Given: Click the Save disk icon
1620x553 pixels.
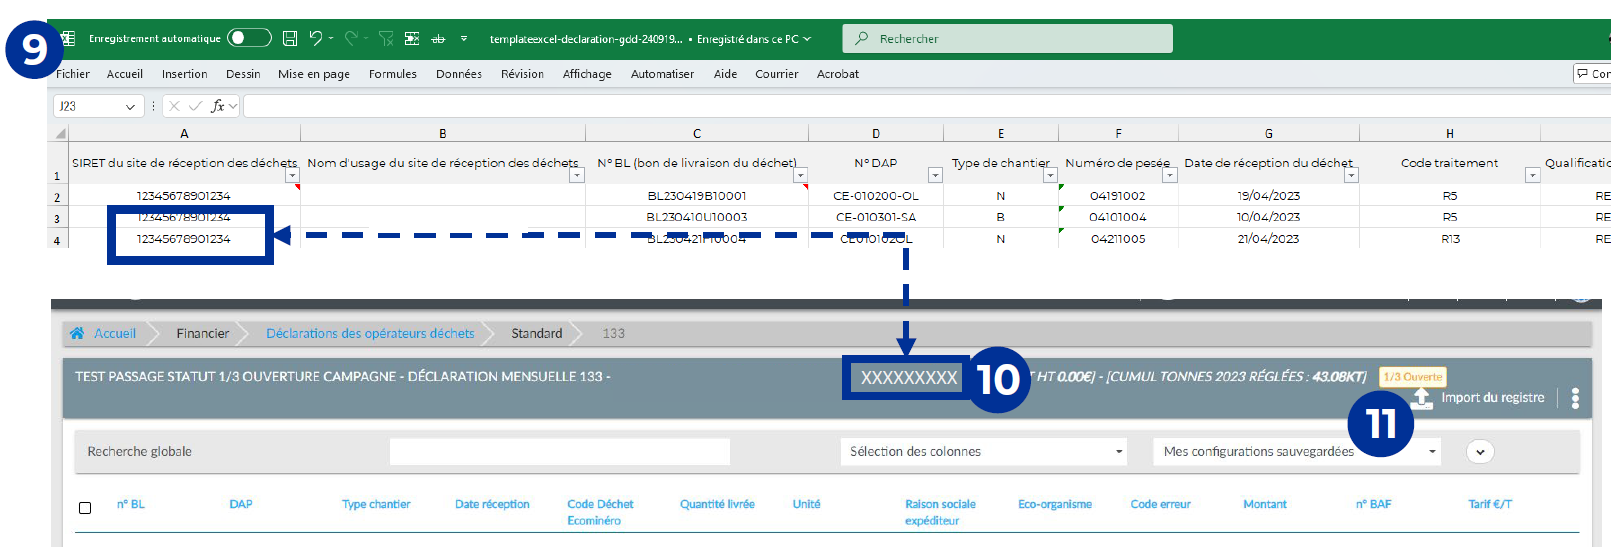Looking at the screenshot, I should 290,38.
